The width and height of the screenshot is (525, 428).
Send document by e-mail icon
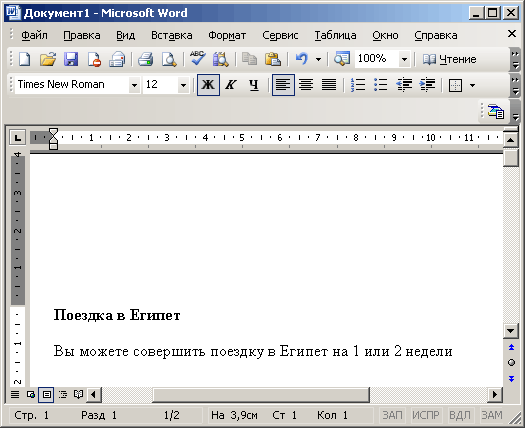pyautogui.click(x=117, y=60)
